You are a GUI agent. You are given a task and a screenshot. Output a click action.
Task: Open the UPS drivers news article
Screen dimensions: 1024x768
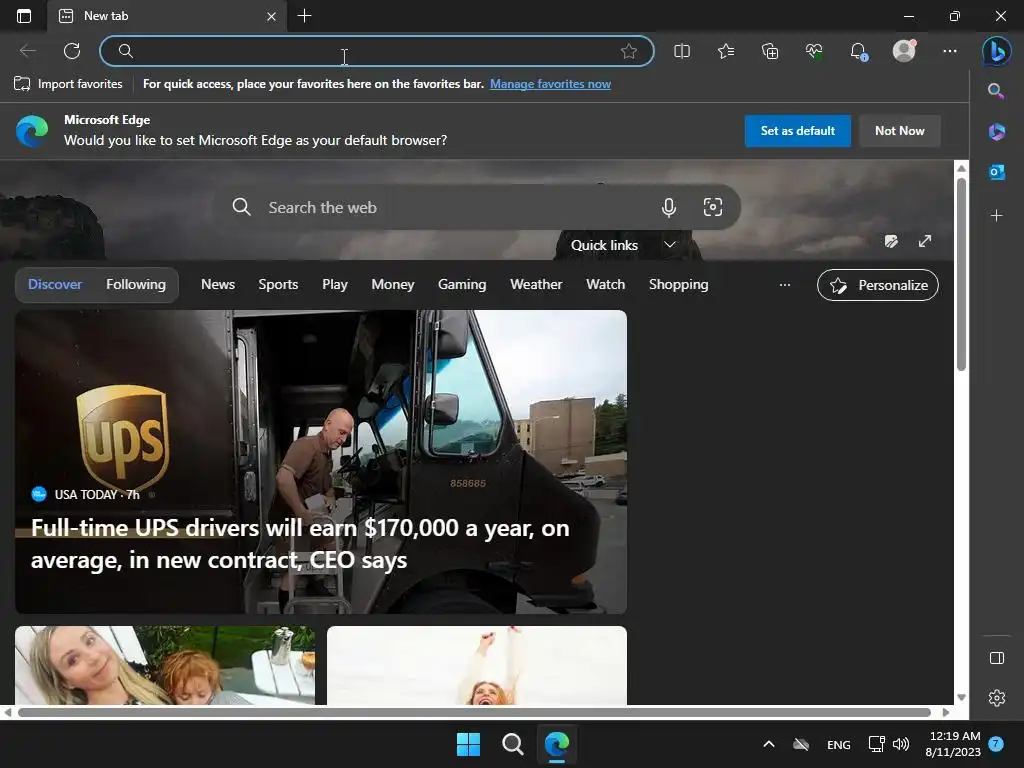tap(321, 462)
